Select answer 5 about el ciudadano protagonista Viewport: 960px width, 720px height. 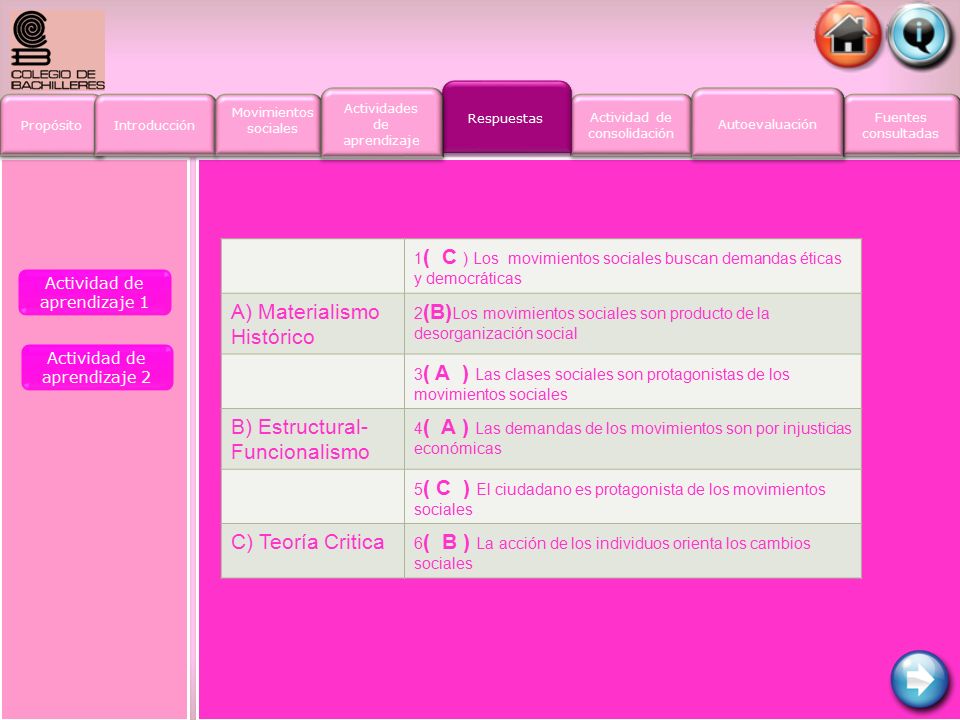click(x=632, y=497)
